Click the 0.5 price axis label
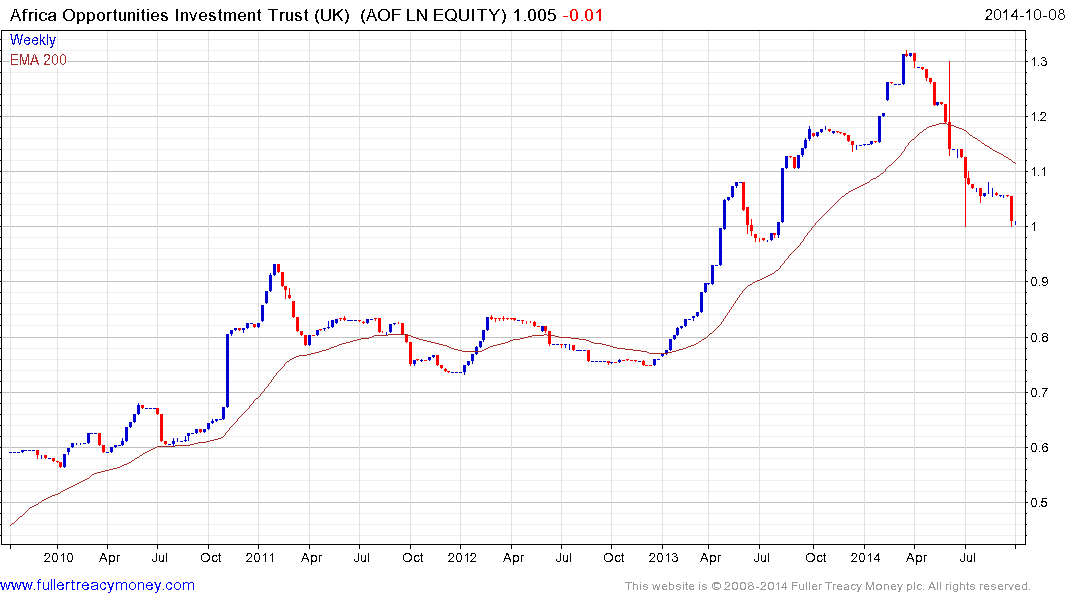This screenshot has height=600, width=1075. tap(1039, 503)
